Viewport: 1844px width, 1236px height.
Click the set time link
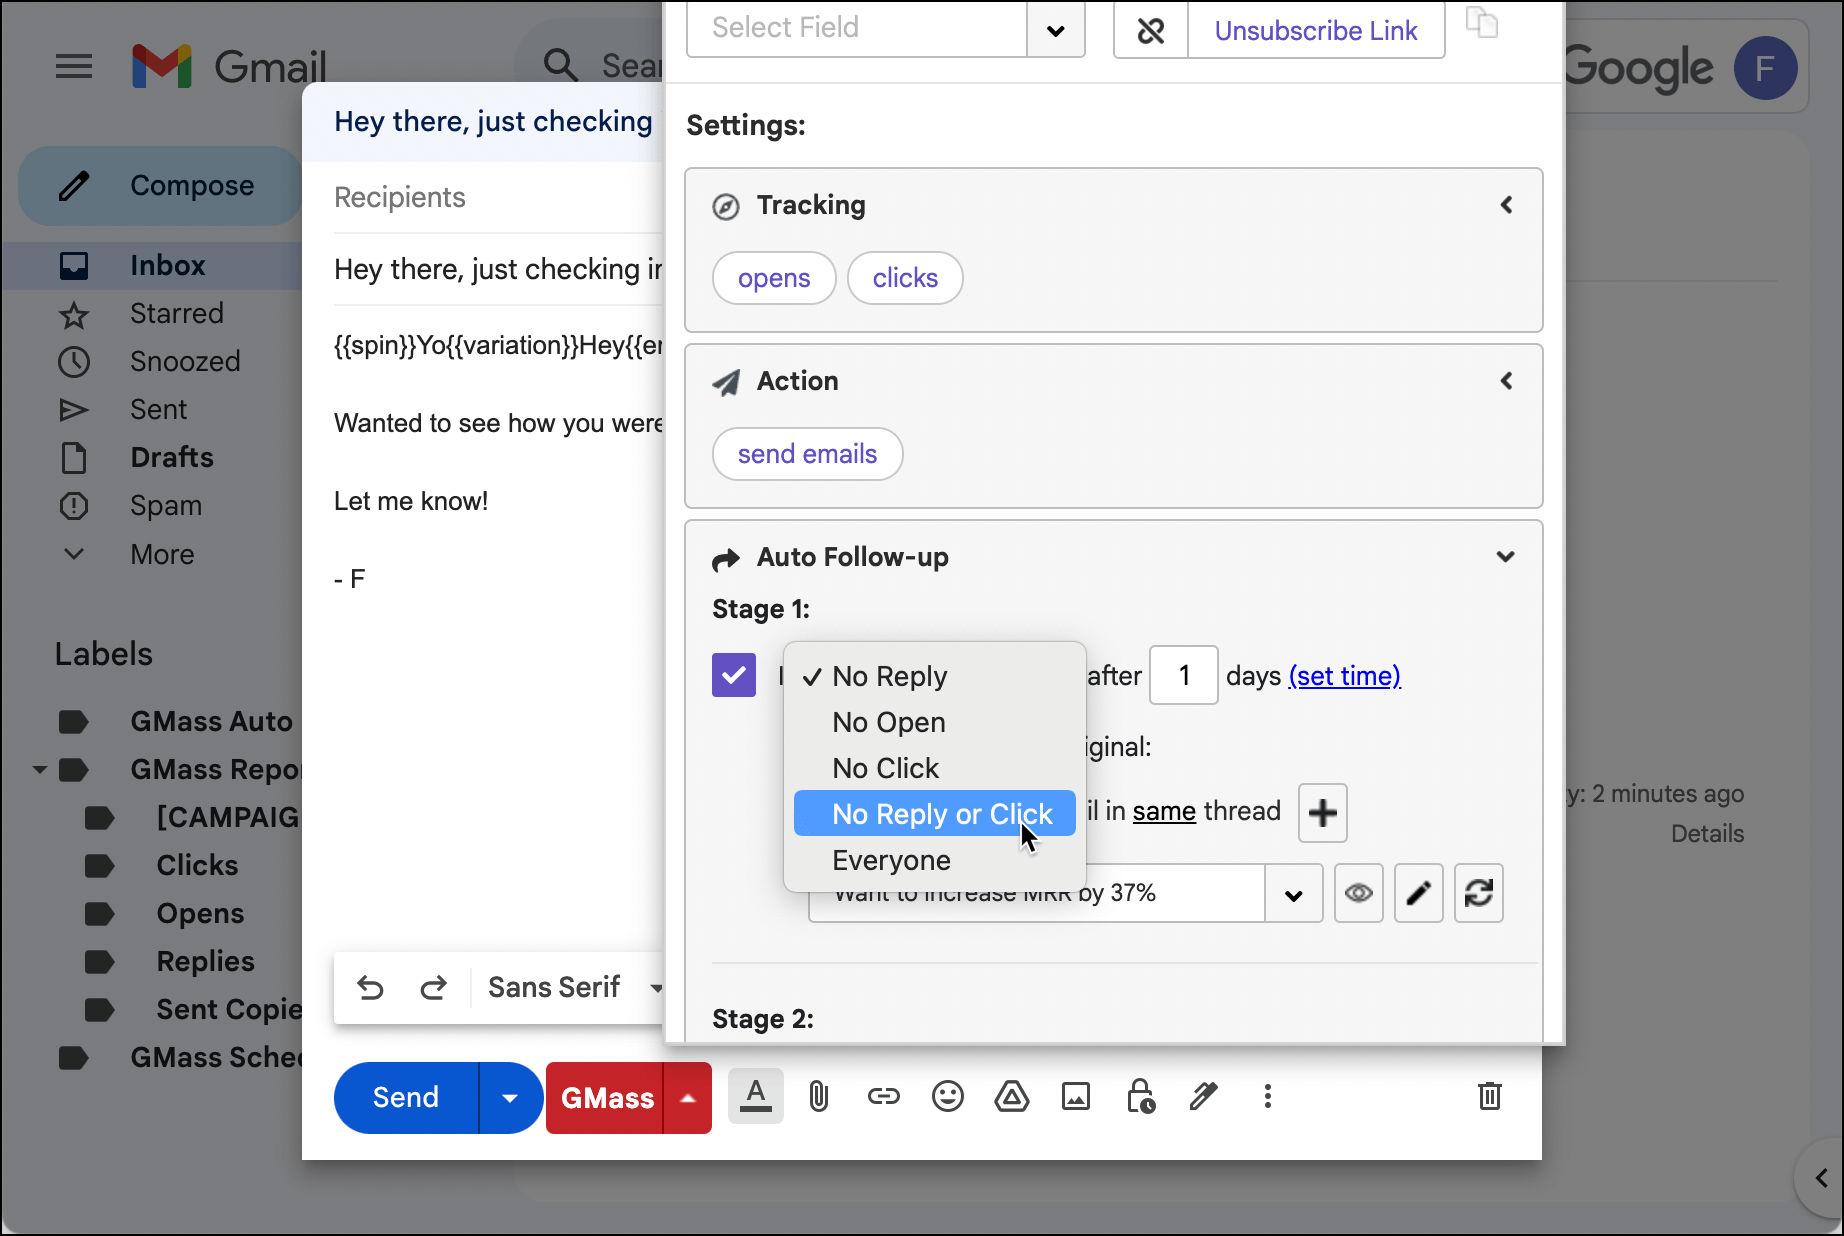(x=1344, y=676)
